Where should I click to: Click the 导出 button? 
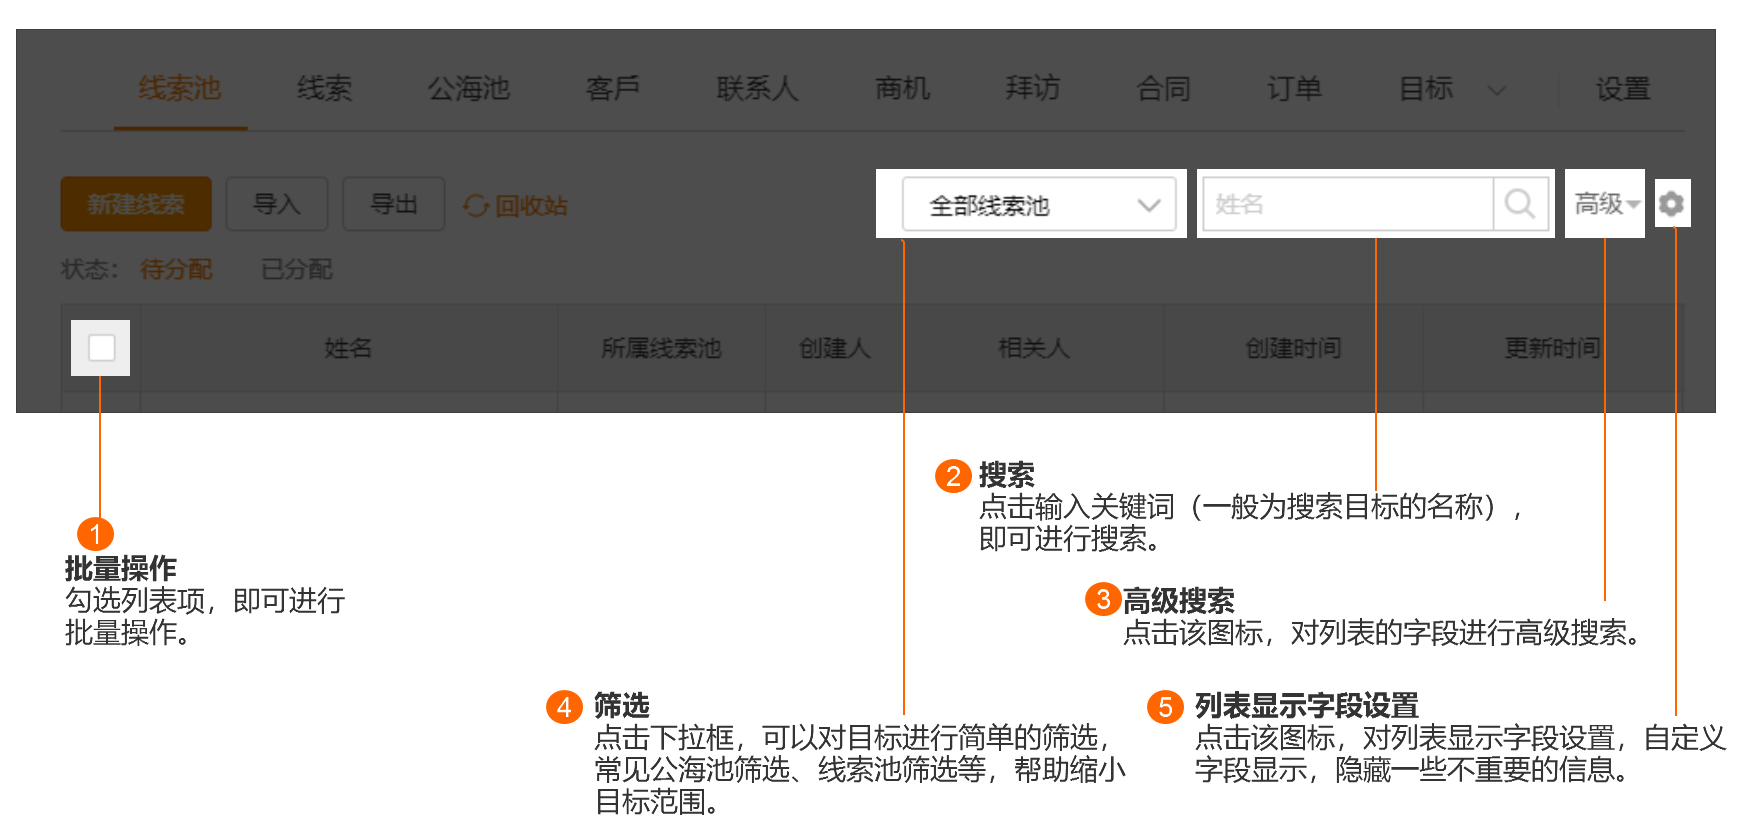point(393,204)
